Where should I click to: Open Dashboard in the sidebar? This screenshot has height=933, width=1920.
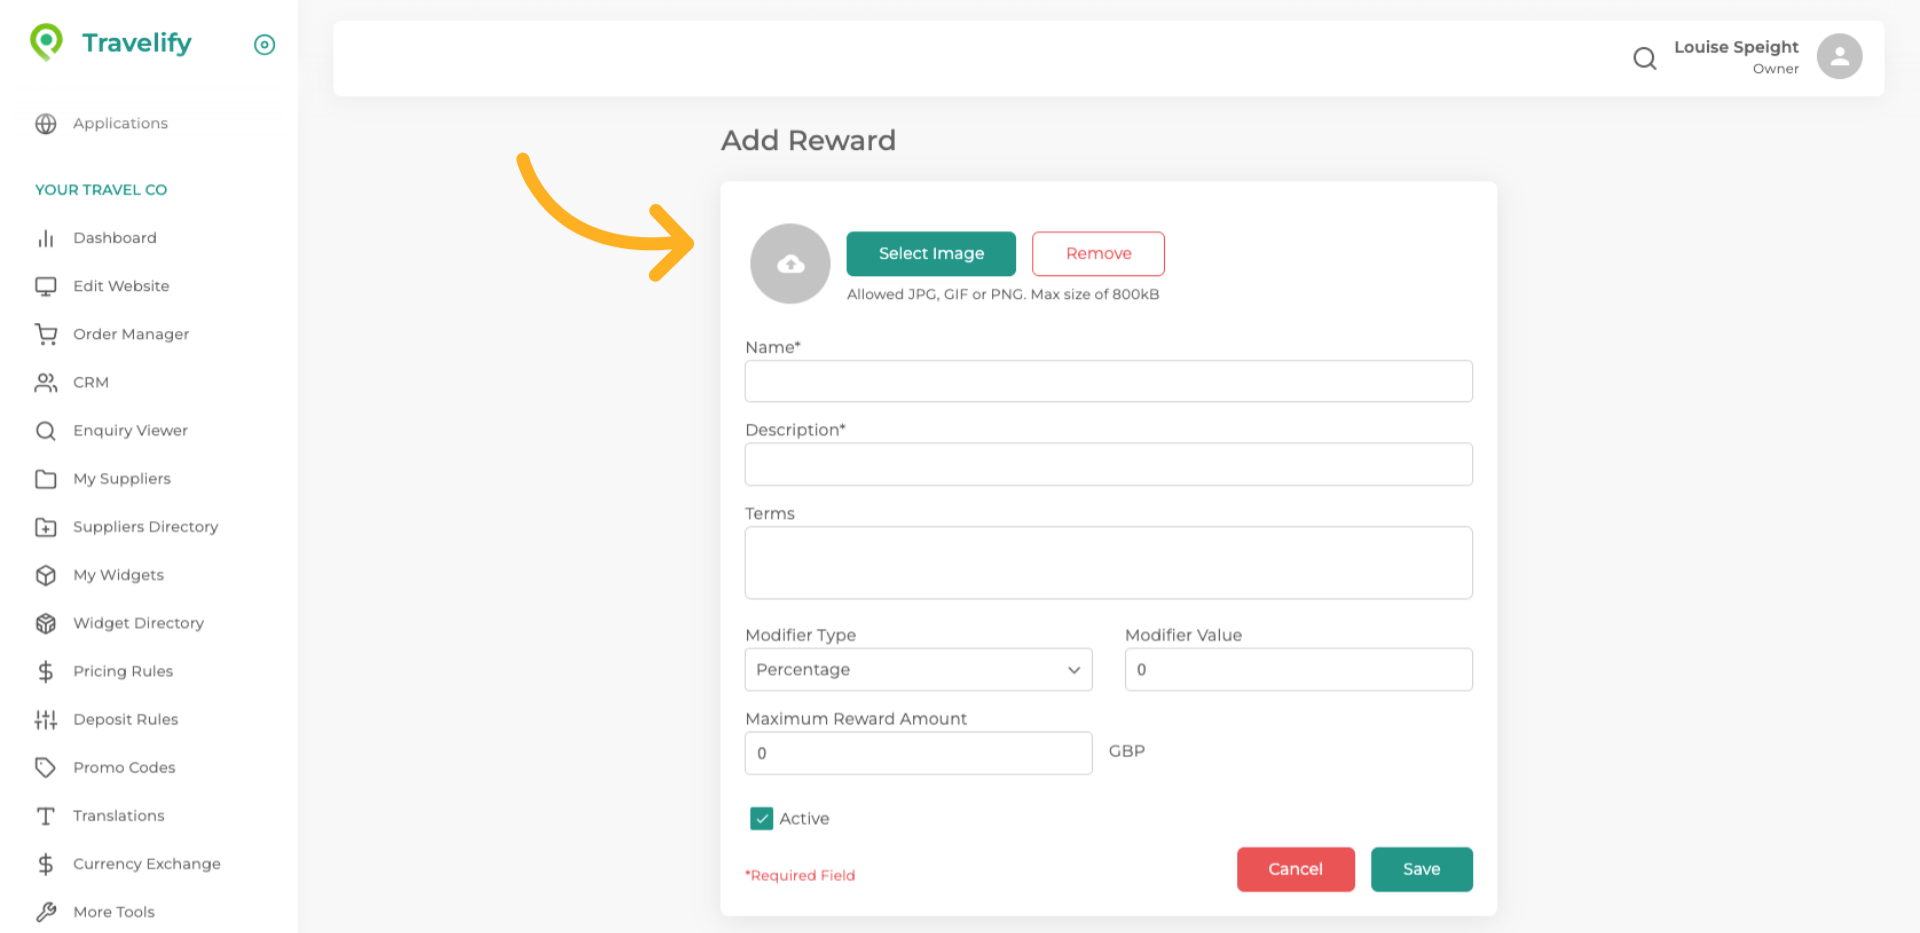[114, 238]
